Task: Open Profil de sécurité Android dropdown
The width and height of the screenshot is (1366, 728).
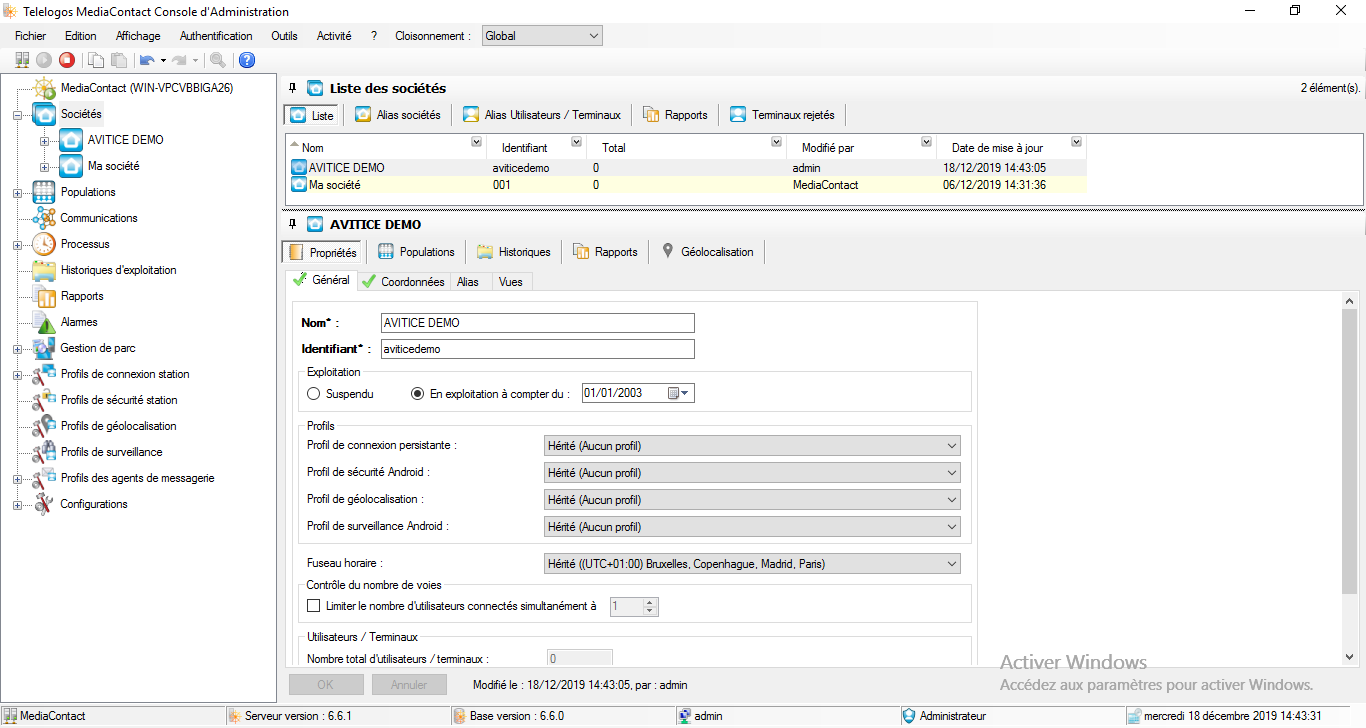Action: pos(752,472)
